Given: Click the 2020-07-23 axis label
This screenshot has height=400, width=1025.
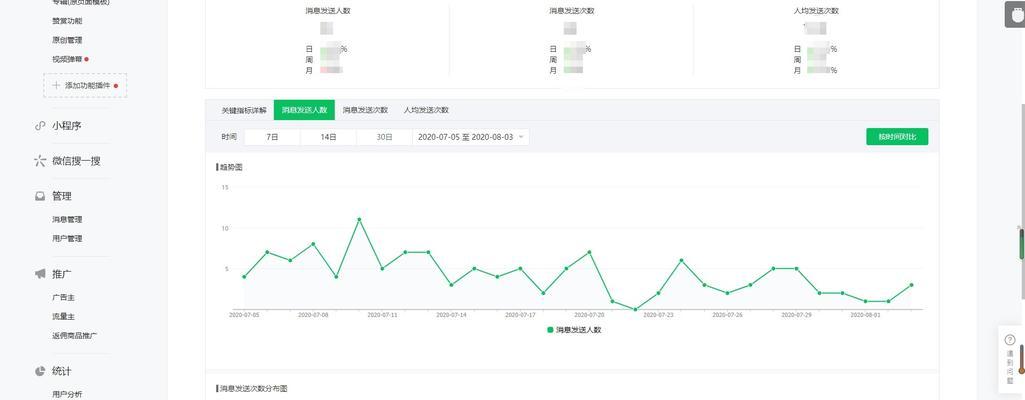Looking at the screenshot, I should (658, 315).
